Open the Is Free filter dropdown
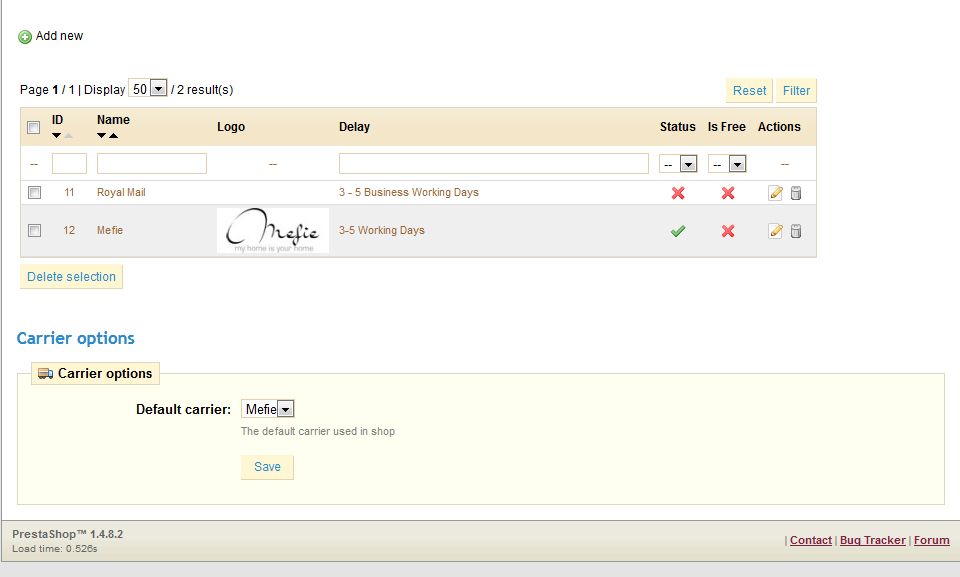The width and height of the screenshot is (960, 577). (x=727, y=164)
